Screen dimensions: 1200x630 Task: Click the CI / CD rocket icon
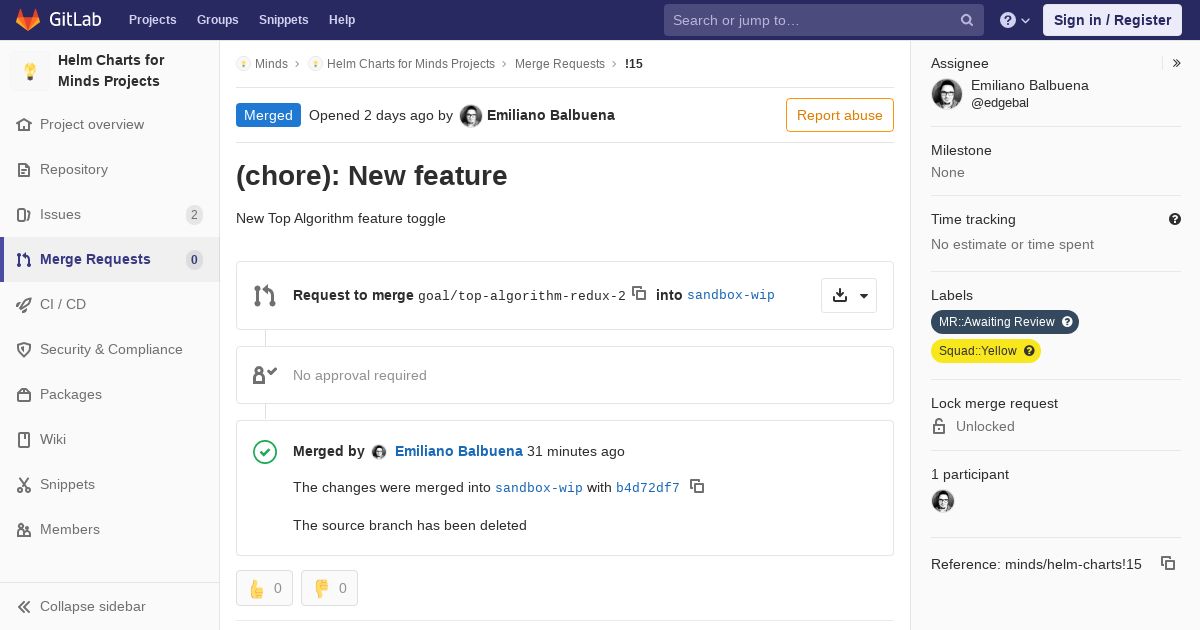click(24, 305)
